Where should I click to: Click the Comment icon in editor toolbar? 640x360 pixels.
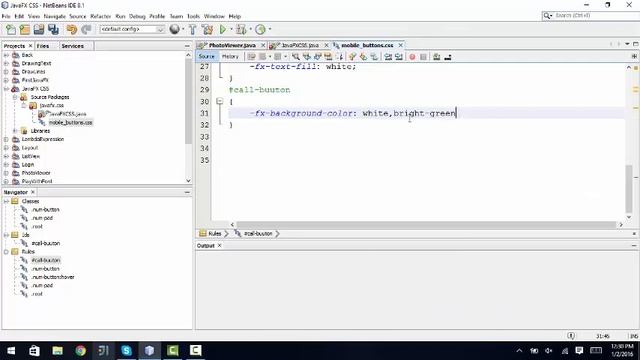(436, 57)
